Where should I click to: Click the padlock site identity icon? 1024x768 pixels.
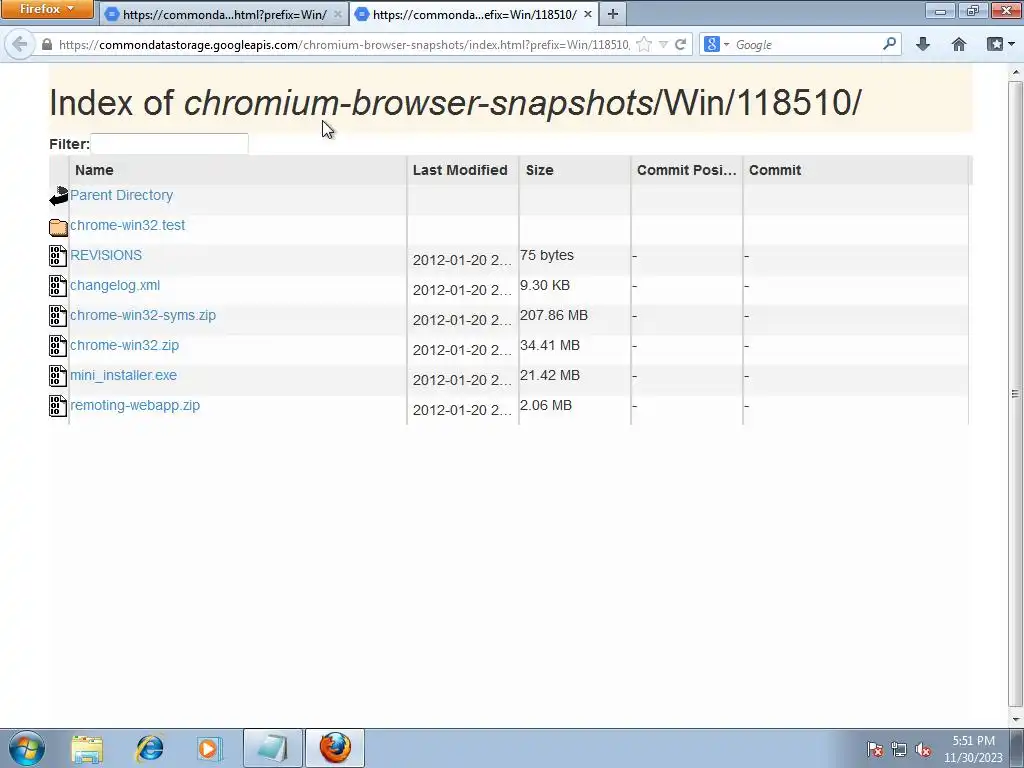[x=46, y=44]
